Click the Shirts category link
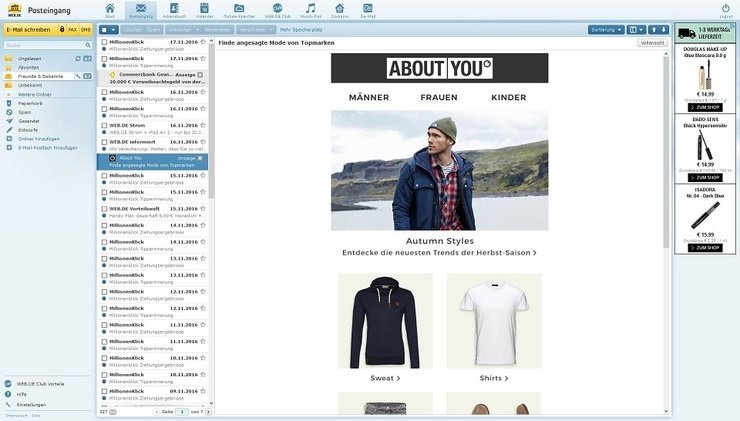Screen dimensions: 740x421 tap(494, 378)
